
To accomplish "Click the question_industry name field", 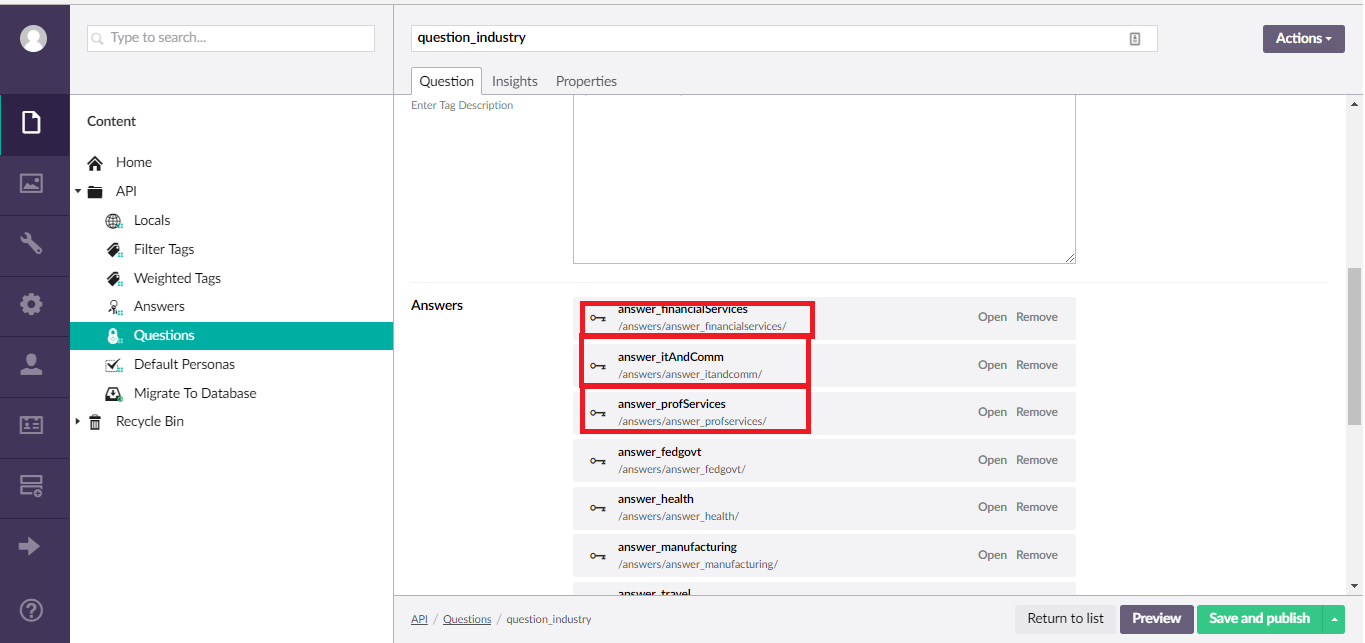I will [784, 38].
